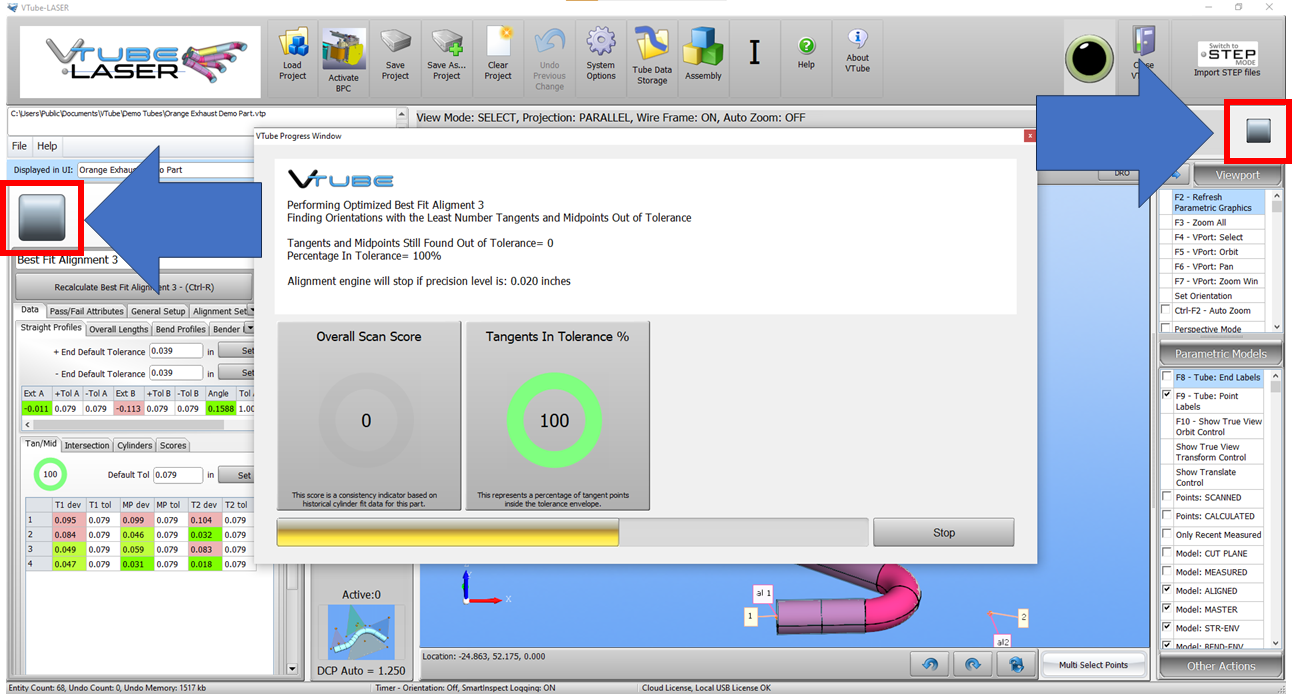The image size is (1292, 694).
Task: Save the project with Save Project
Action: [395, 57]
